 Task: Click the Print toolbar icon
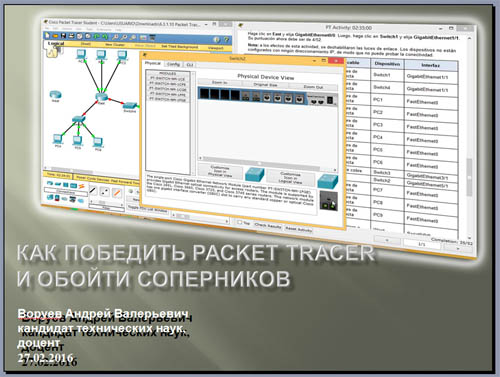[71, 36]
